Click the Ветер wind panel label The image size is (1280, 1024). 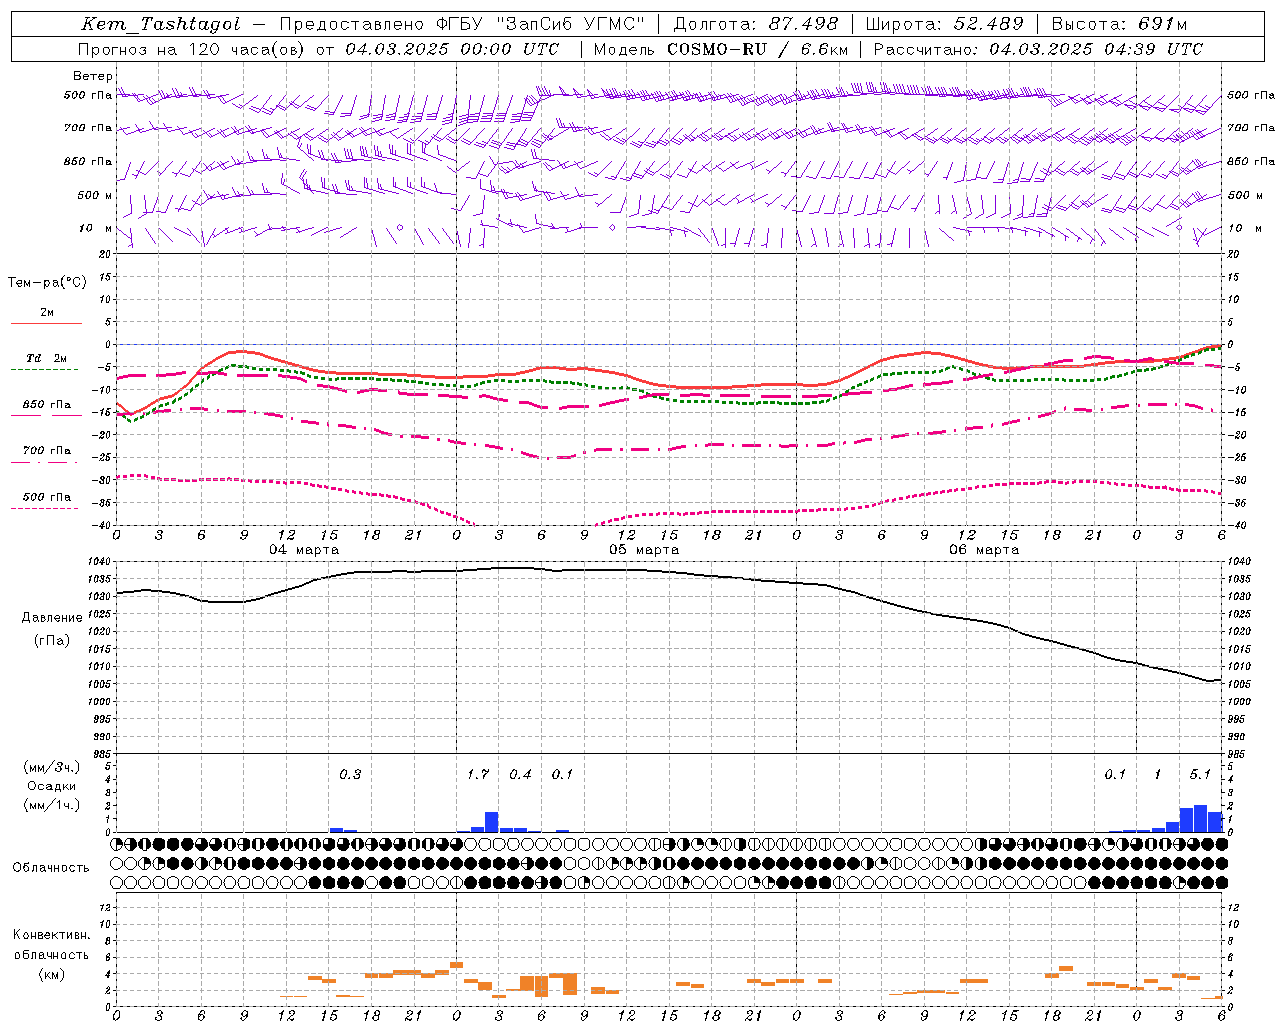[x=93, y=76]
